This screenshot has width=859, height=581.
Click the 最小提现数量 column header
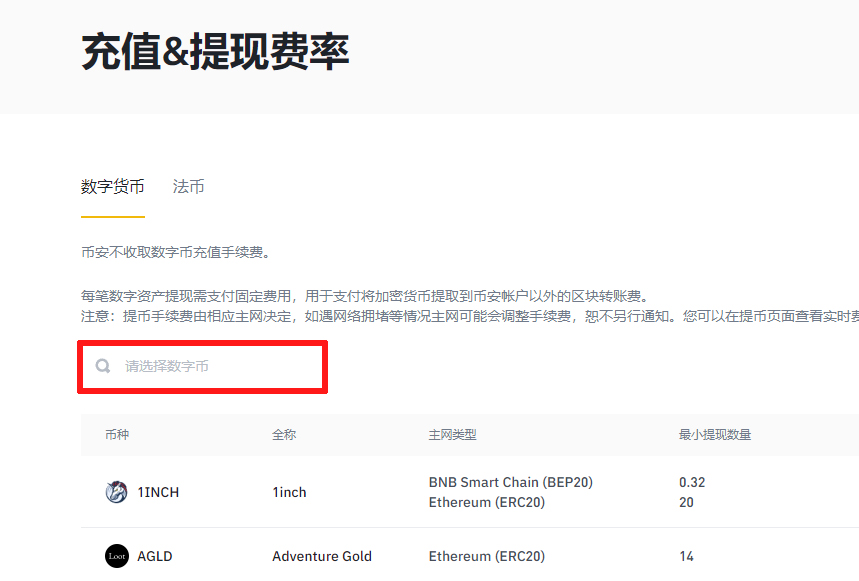coord(715,435)
